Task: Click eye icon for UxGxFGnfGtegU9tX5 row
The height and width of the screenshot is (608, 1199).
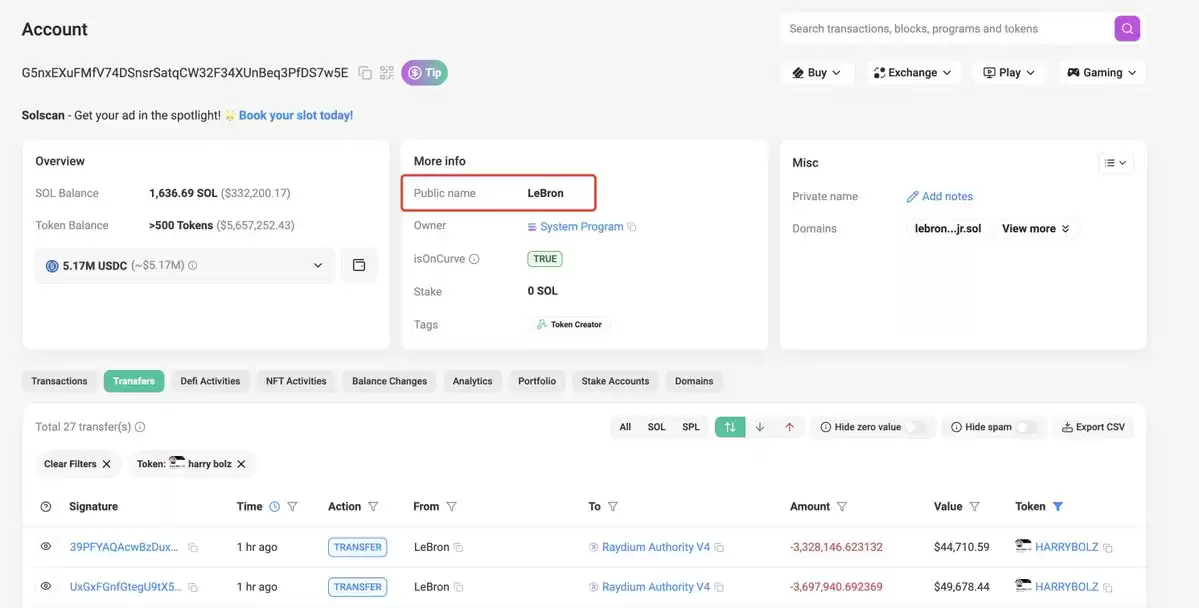Action: tap(46, 586)
